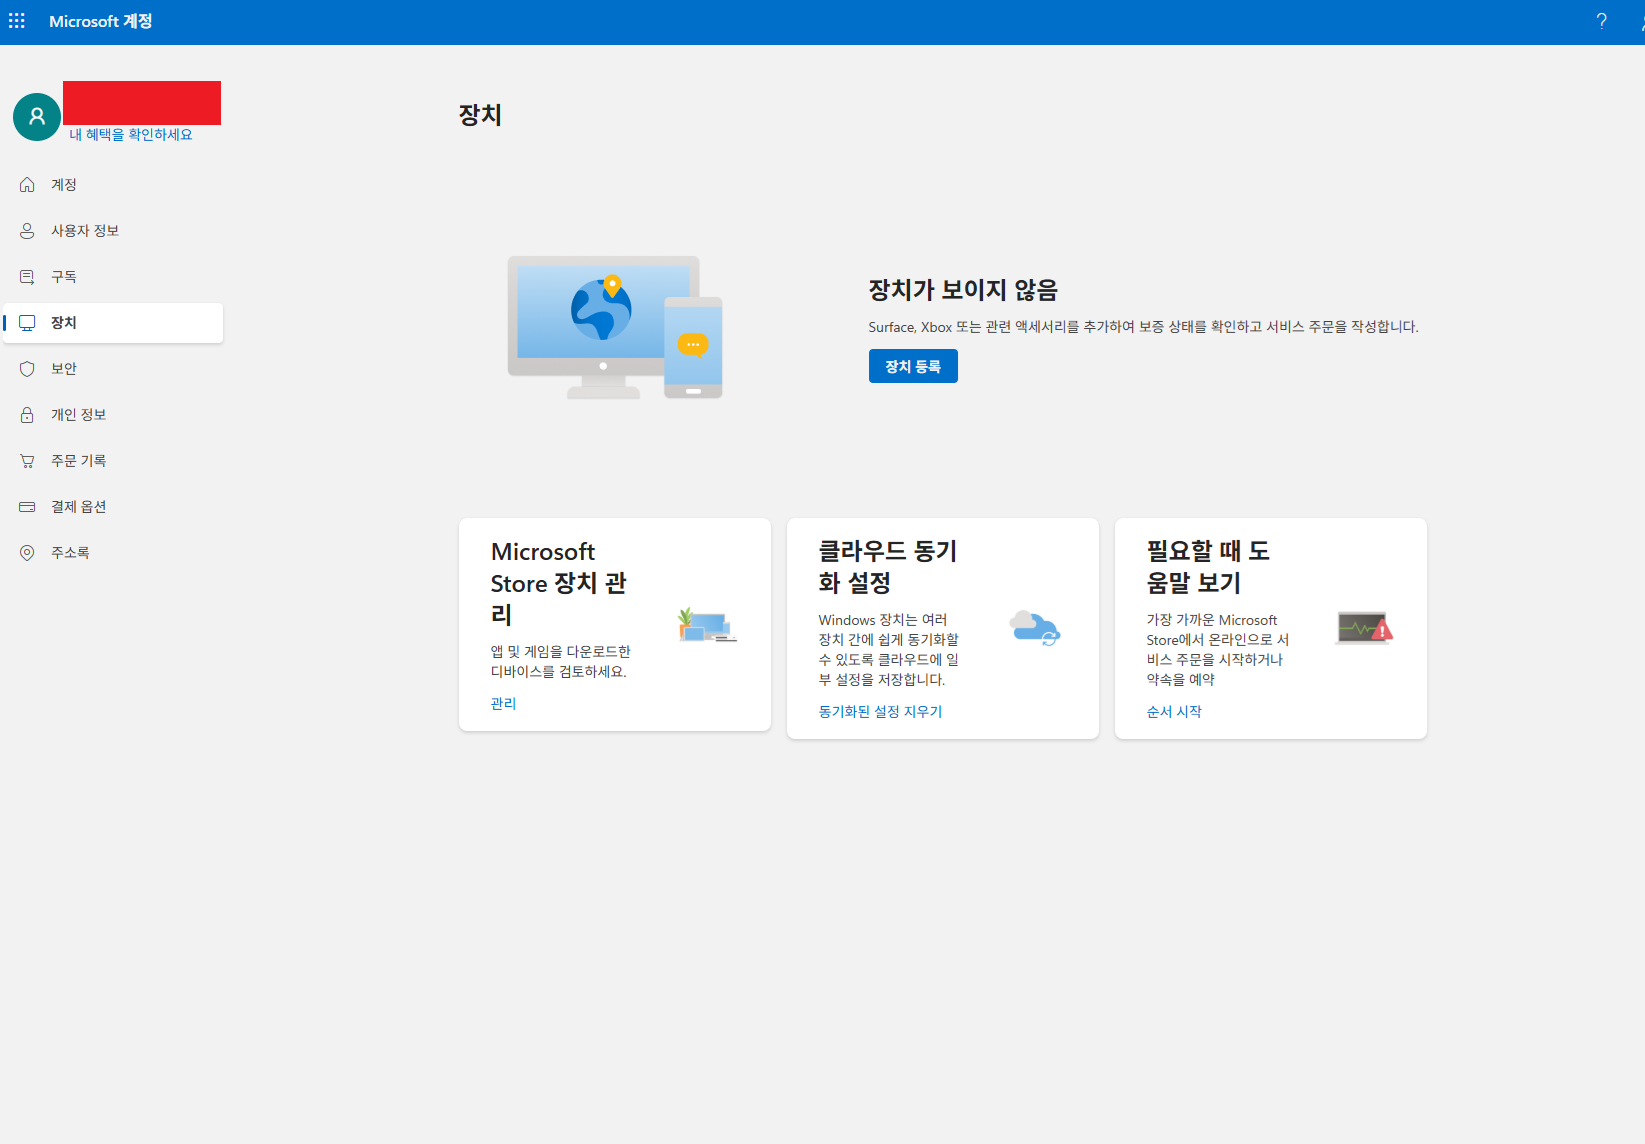Click the subscription icon beside 구독
The width and height of the screenshot is (1645, 1144).
pyautogui.click(x=27, y=277)
